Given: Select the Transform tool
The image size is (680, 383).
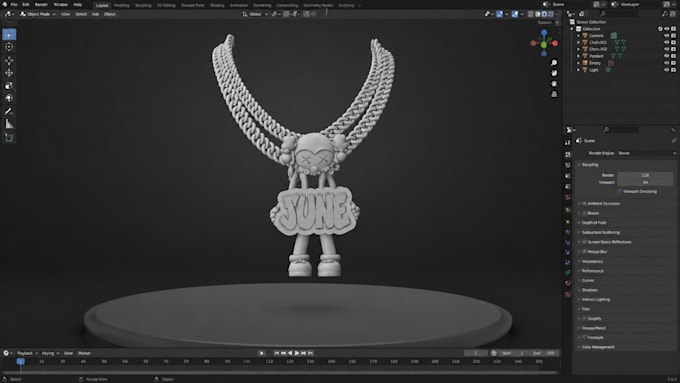Looking at the screenshot, I should pos(9,98).
